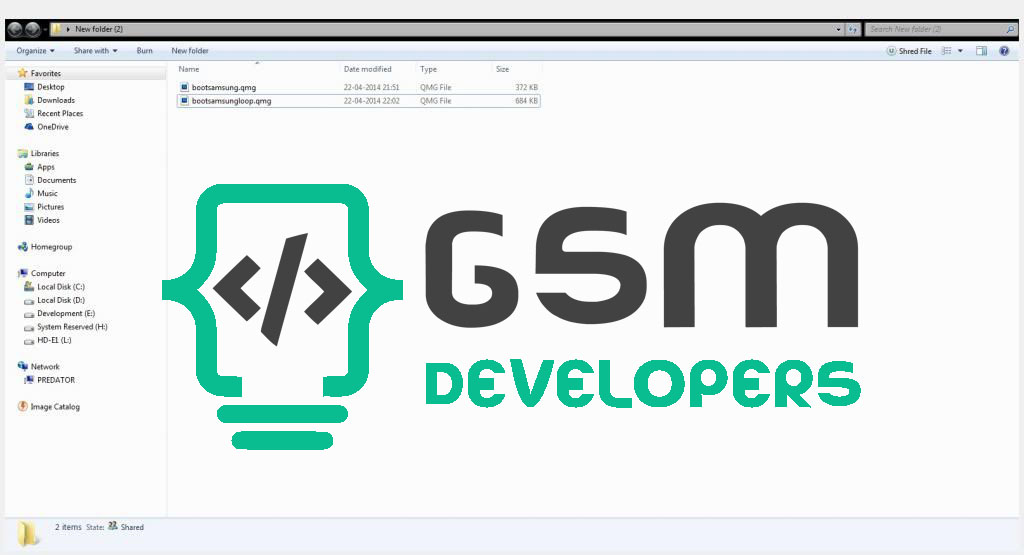Open Local Disk (C:)
This screenshot has height=555, width=1024.
coord(61,287)
